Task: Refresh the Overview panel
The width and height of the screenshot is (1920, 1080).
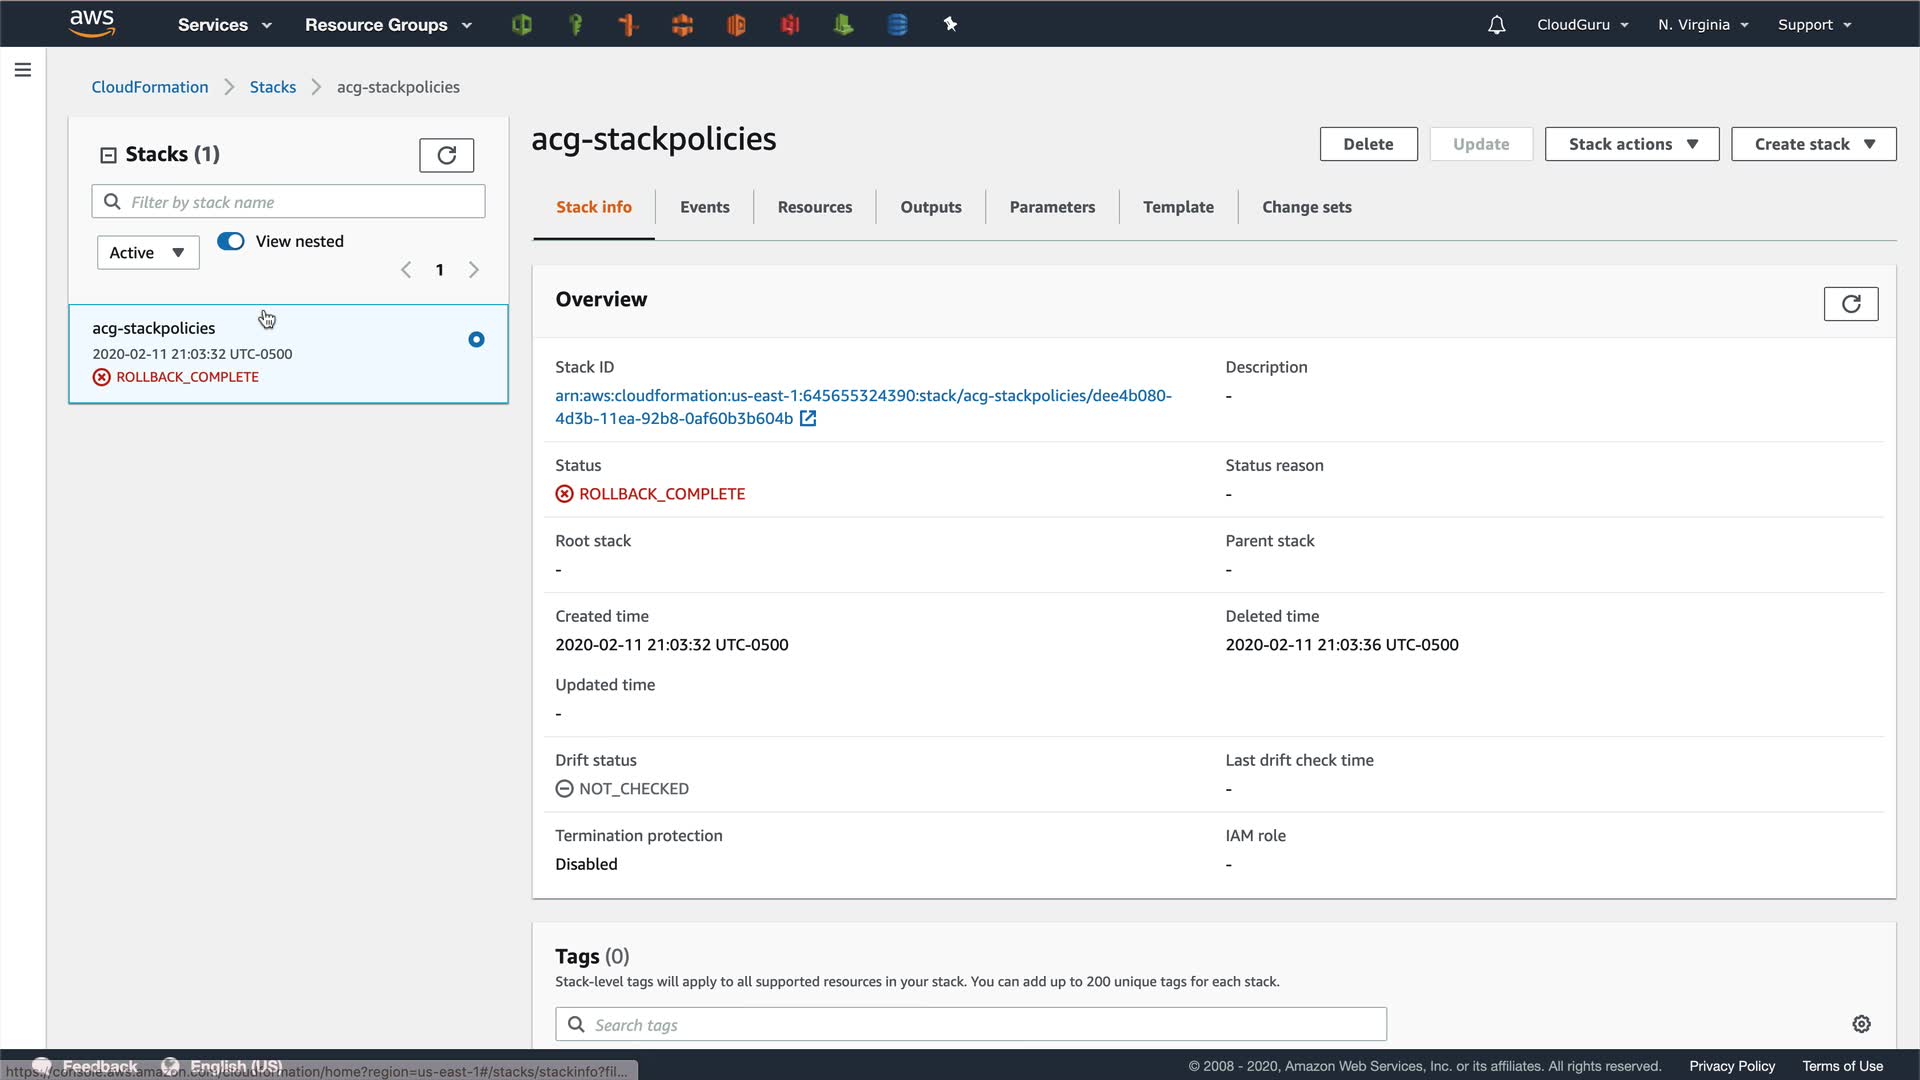Action: coord(1850,304)
